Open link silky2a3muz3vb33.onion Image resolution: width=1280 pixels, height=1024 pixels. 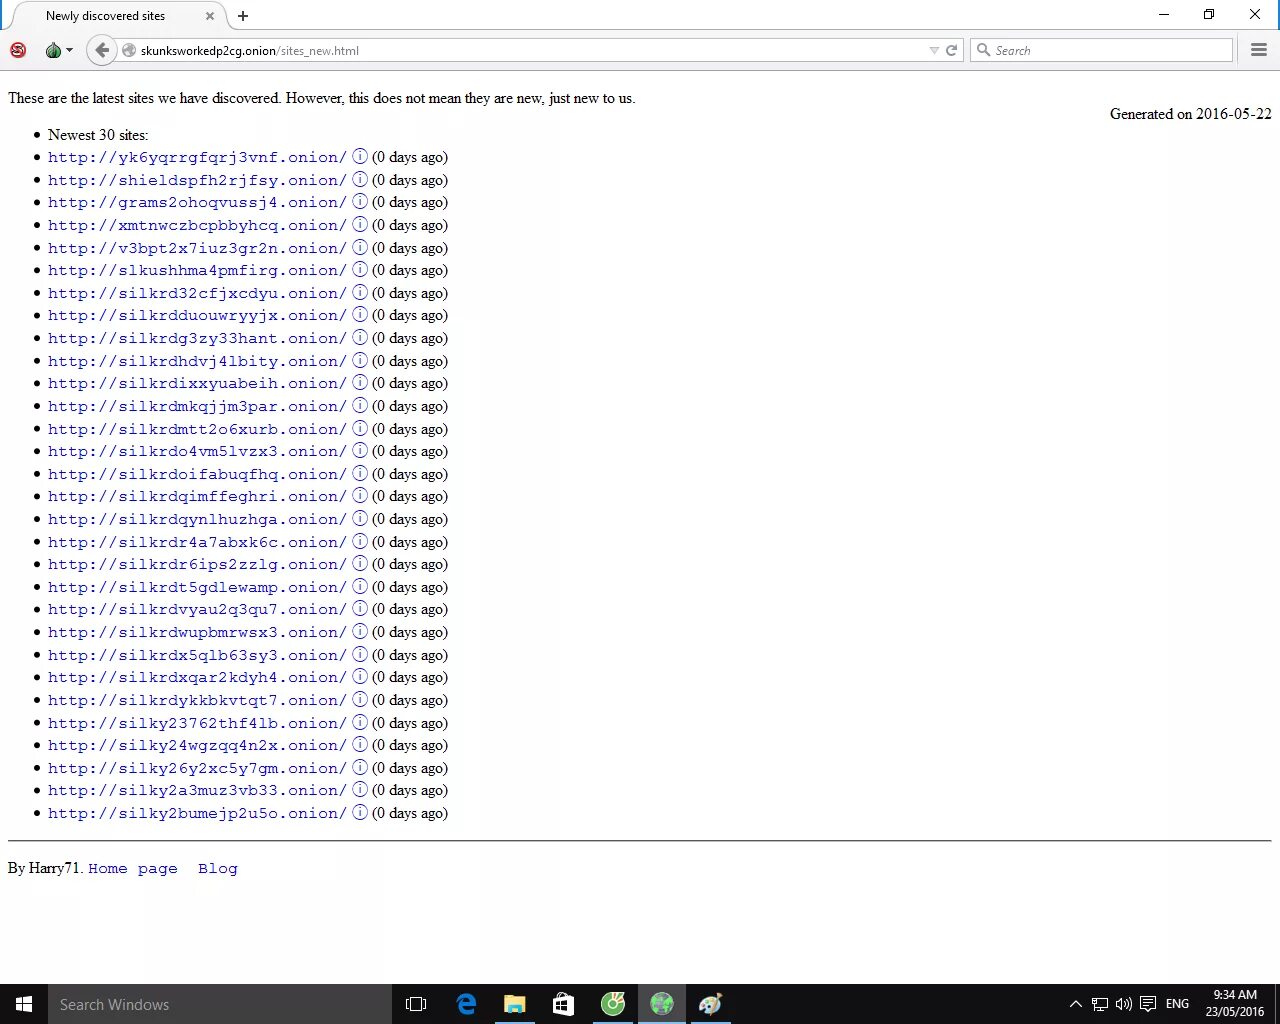[197, 790]
